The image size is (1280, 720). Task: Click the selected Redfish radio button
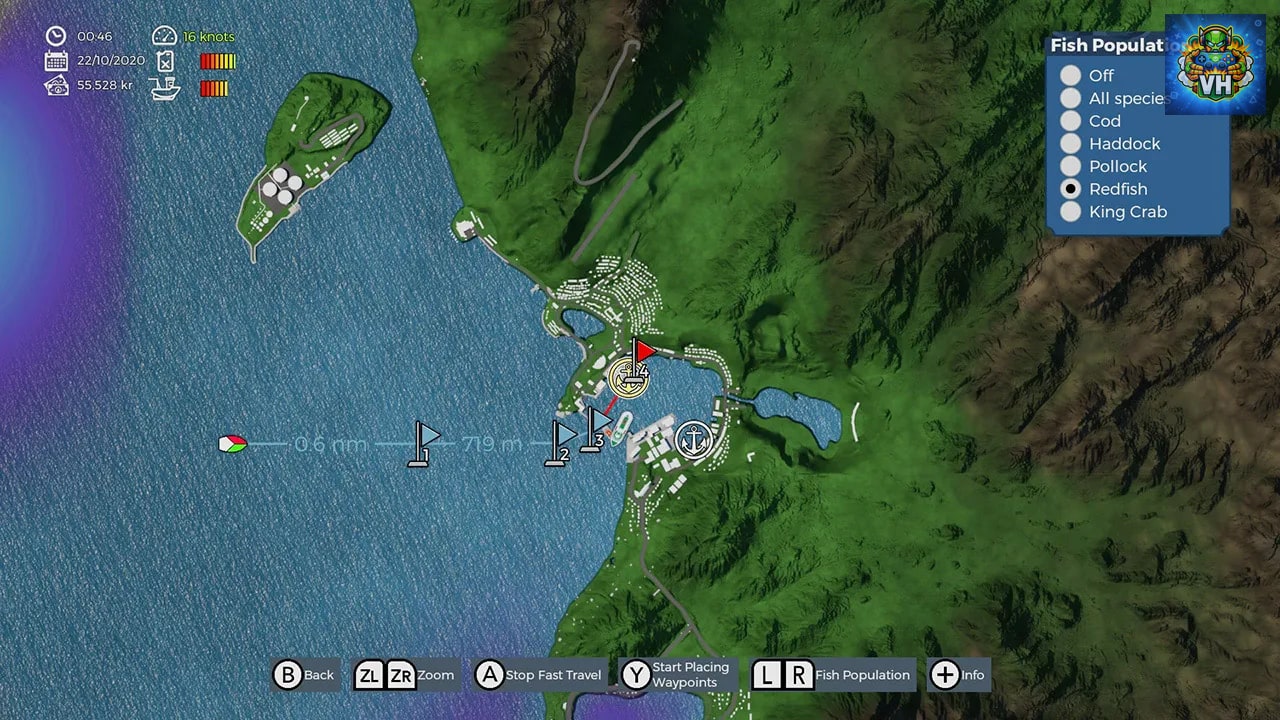point(1071,189)
